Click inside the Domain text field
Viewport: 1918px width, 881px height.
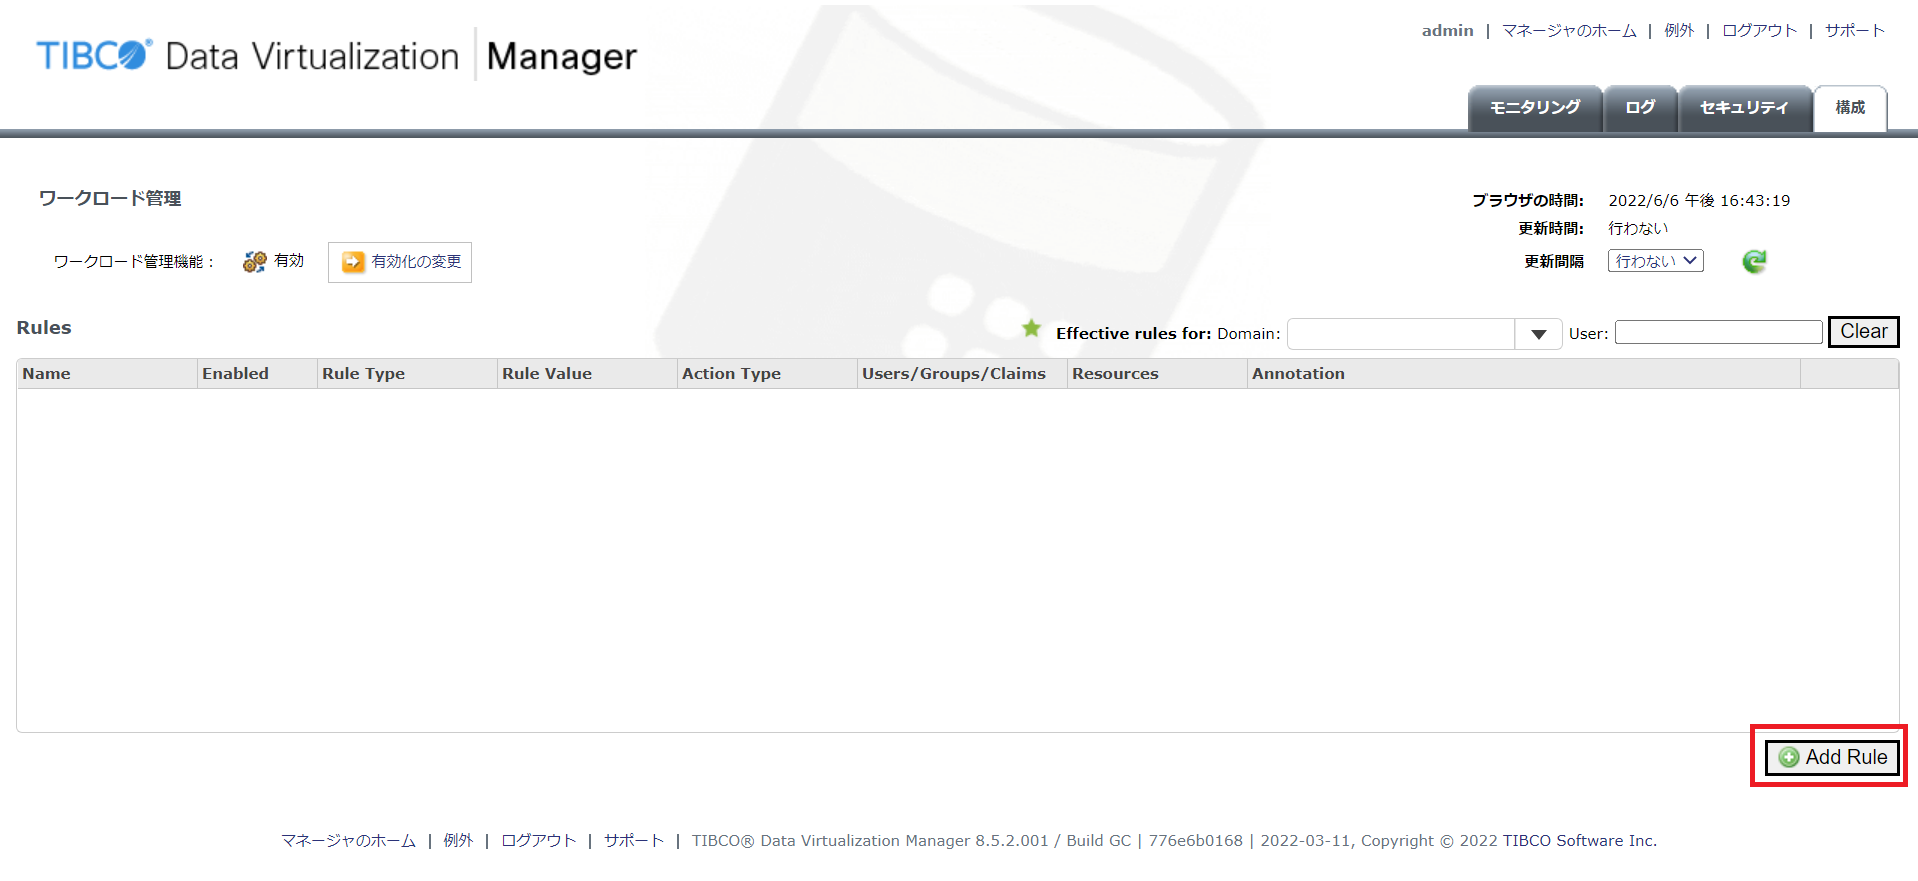1400,334
